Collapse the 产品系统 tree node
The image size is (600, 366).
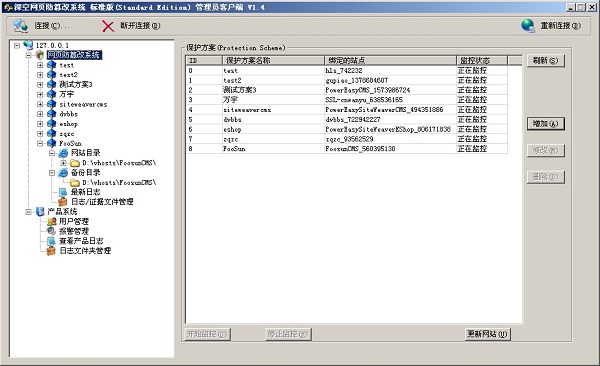[x=29, y=212]
